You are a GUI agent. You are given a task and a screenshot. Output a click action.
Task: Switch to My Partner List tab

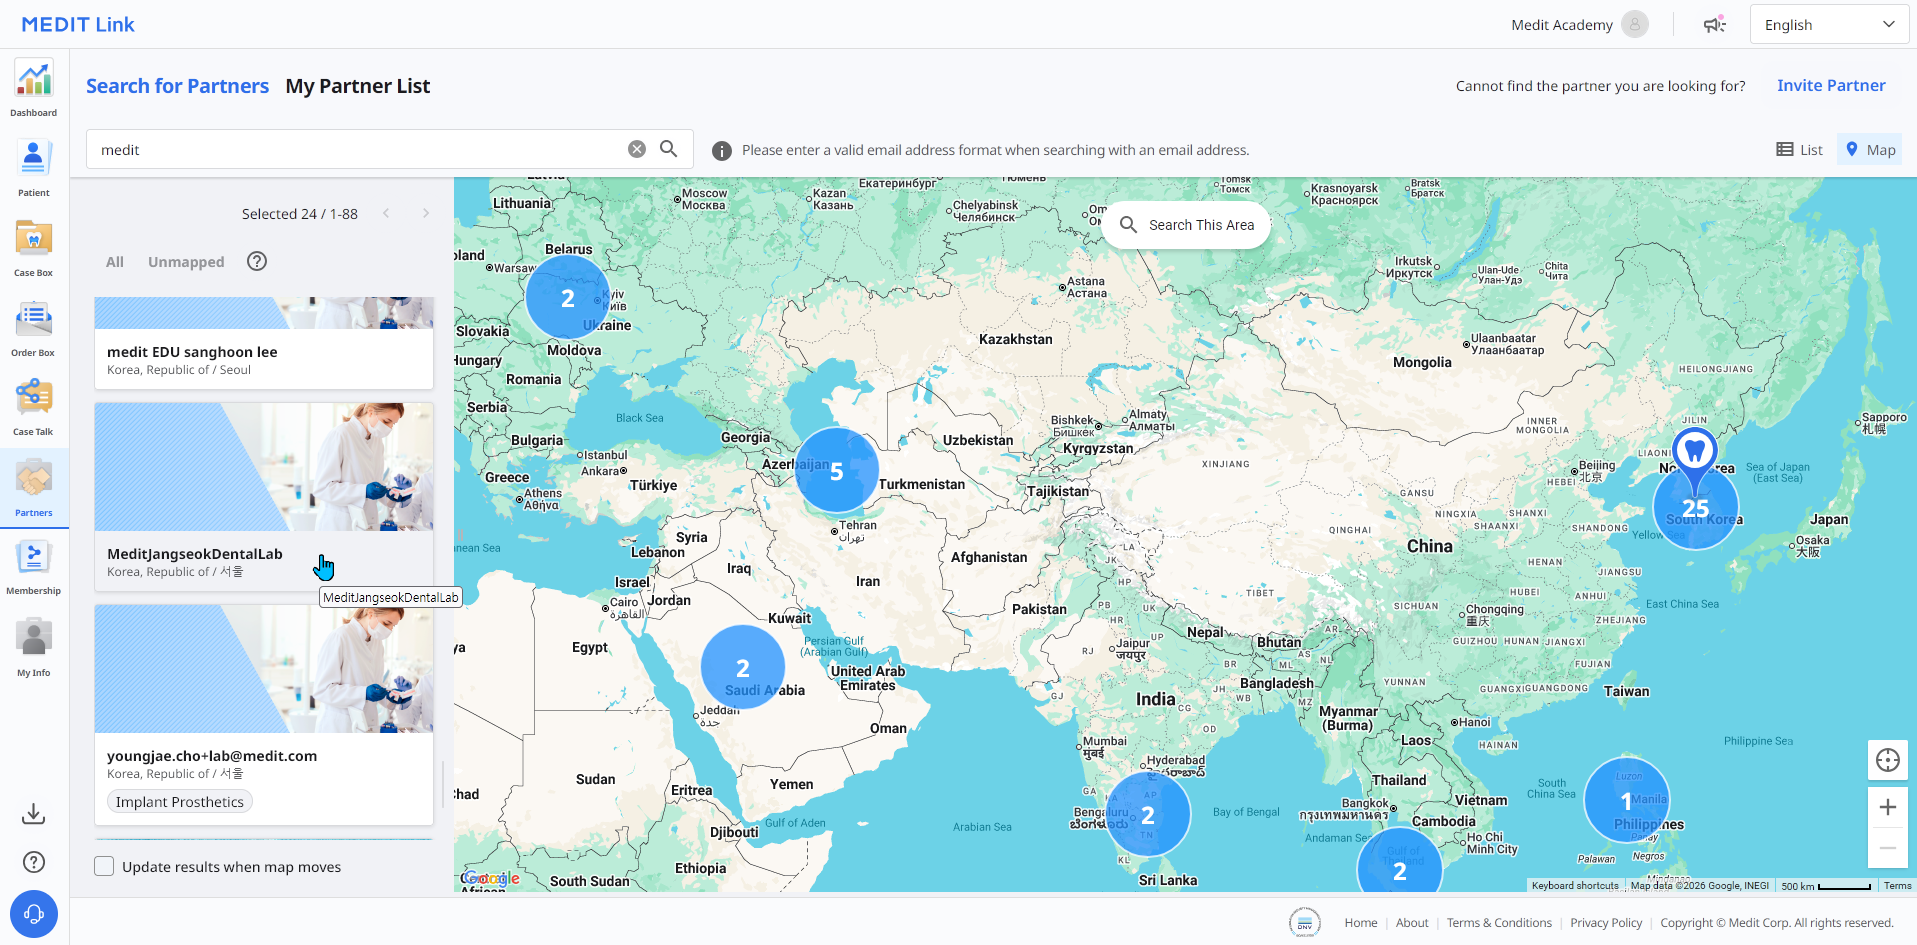358,86
